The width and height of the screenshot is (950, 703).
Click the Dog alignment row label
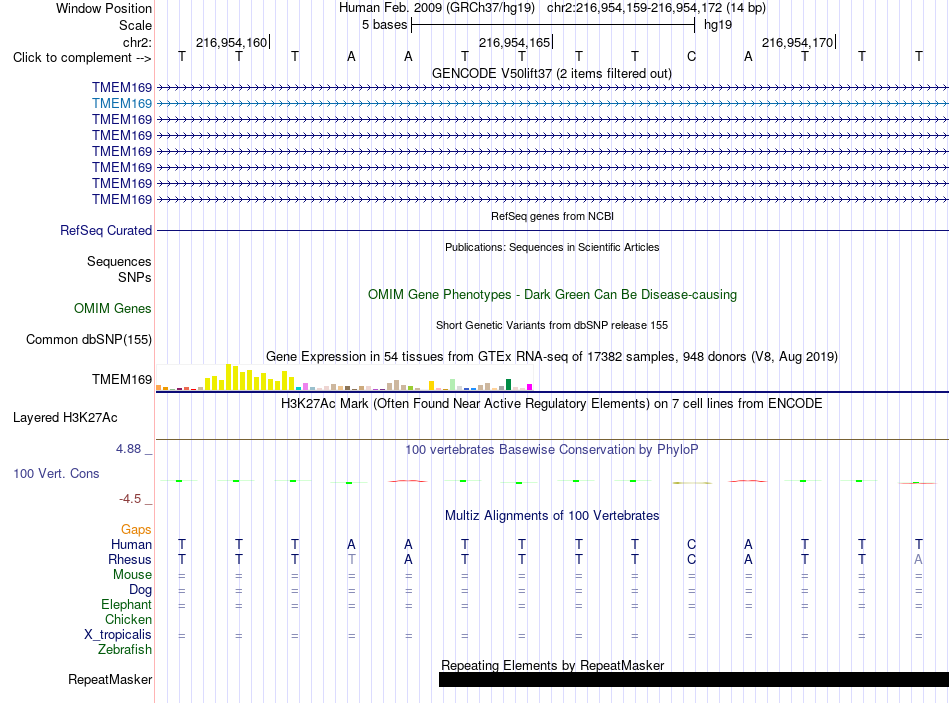pyautogui.click(x=140, y=590)
